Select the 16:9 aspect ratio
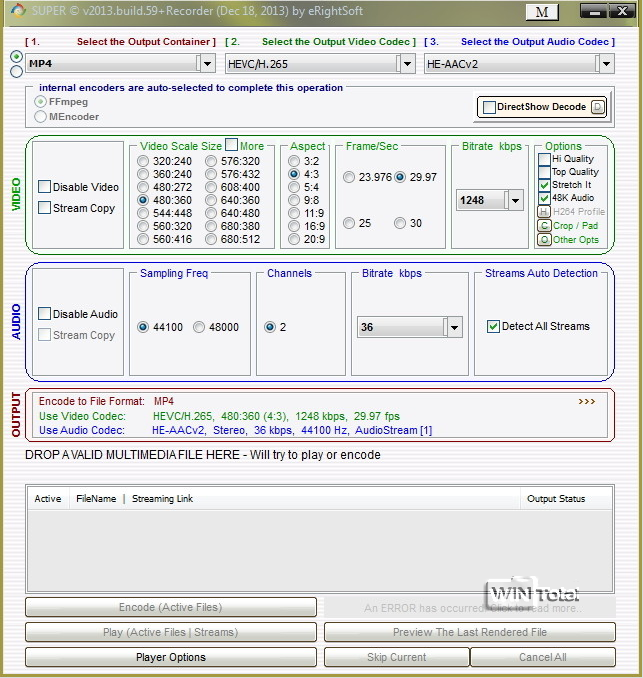This screenshot has width=643, height=678. [x=294, y=226]
